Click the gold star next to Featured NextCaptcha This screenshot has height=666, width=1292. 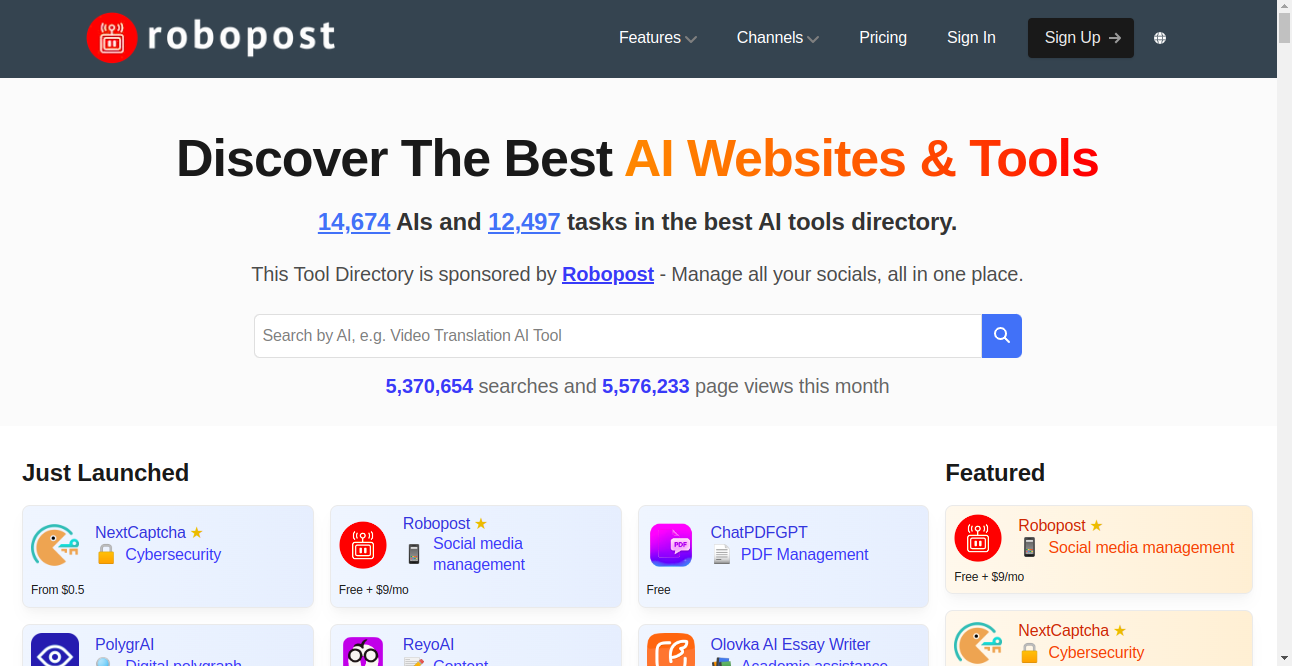[x=1120, y=631]
